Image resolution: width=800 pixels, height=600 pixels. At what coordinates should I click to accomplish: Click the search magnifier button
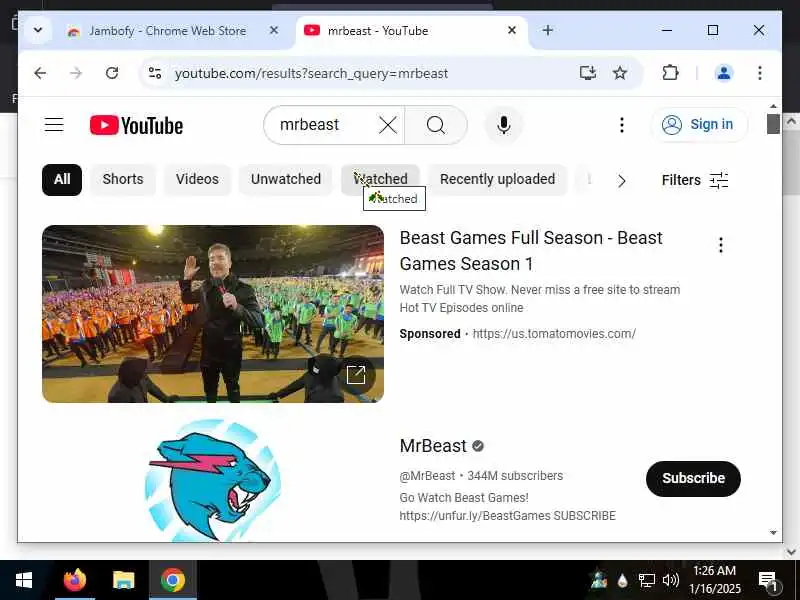pos(436,125)
